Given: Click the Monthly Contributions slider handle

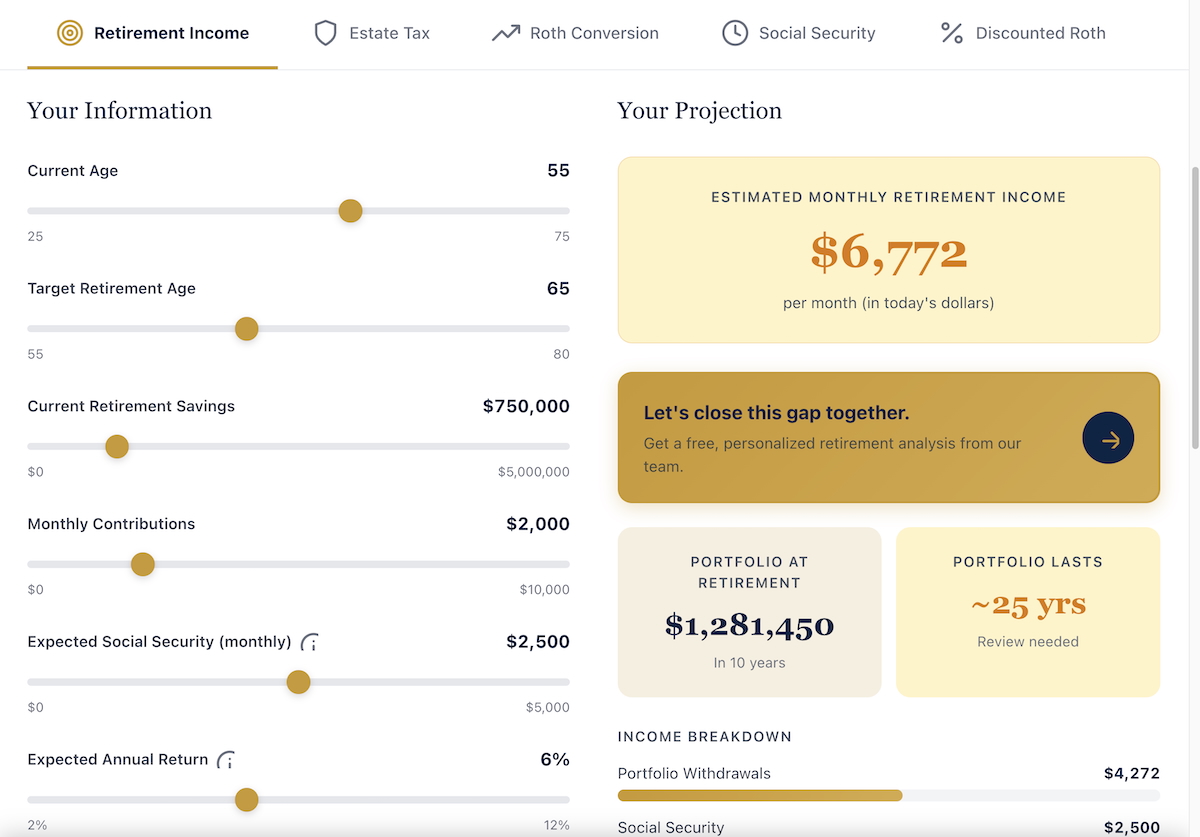Looking at the screenshot, I should [x=143, y=565].
